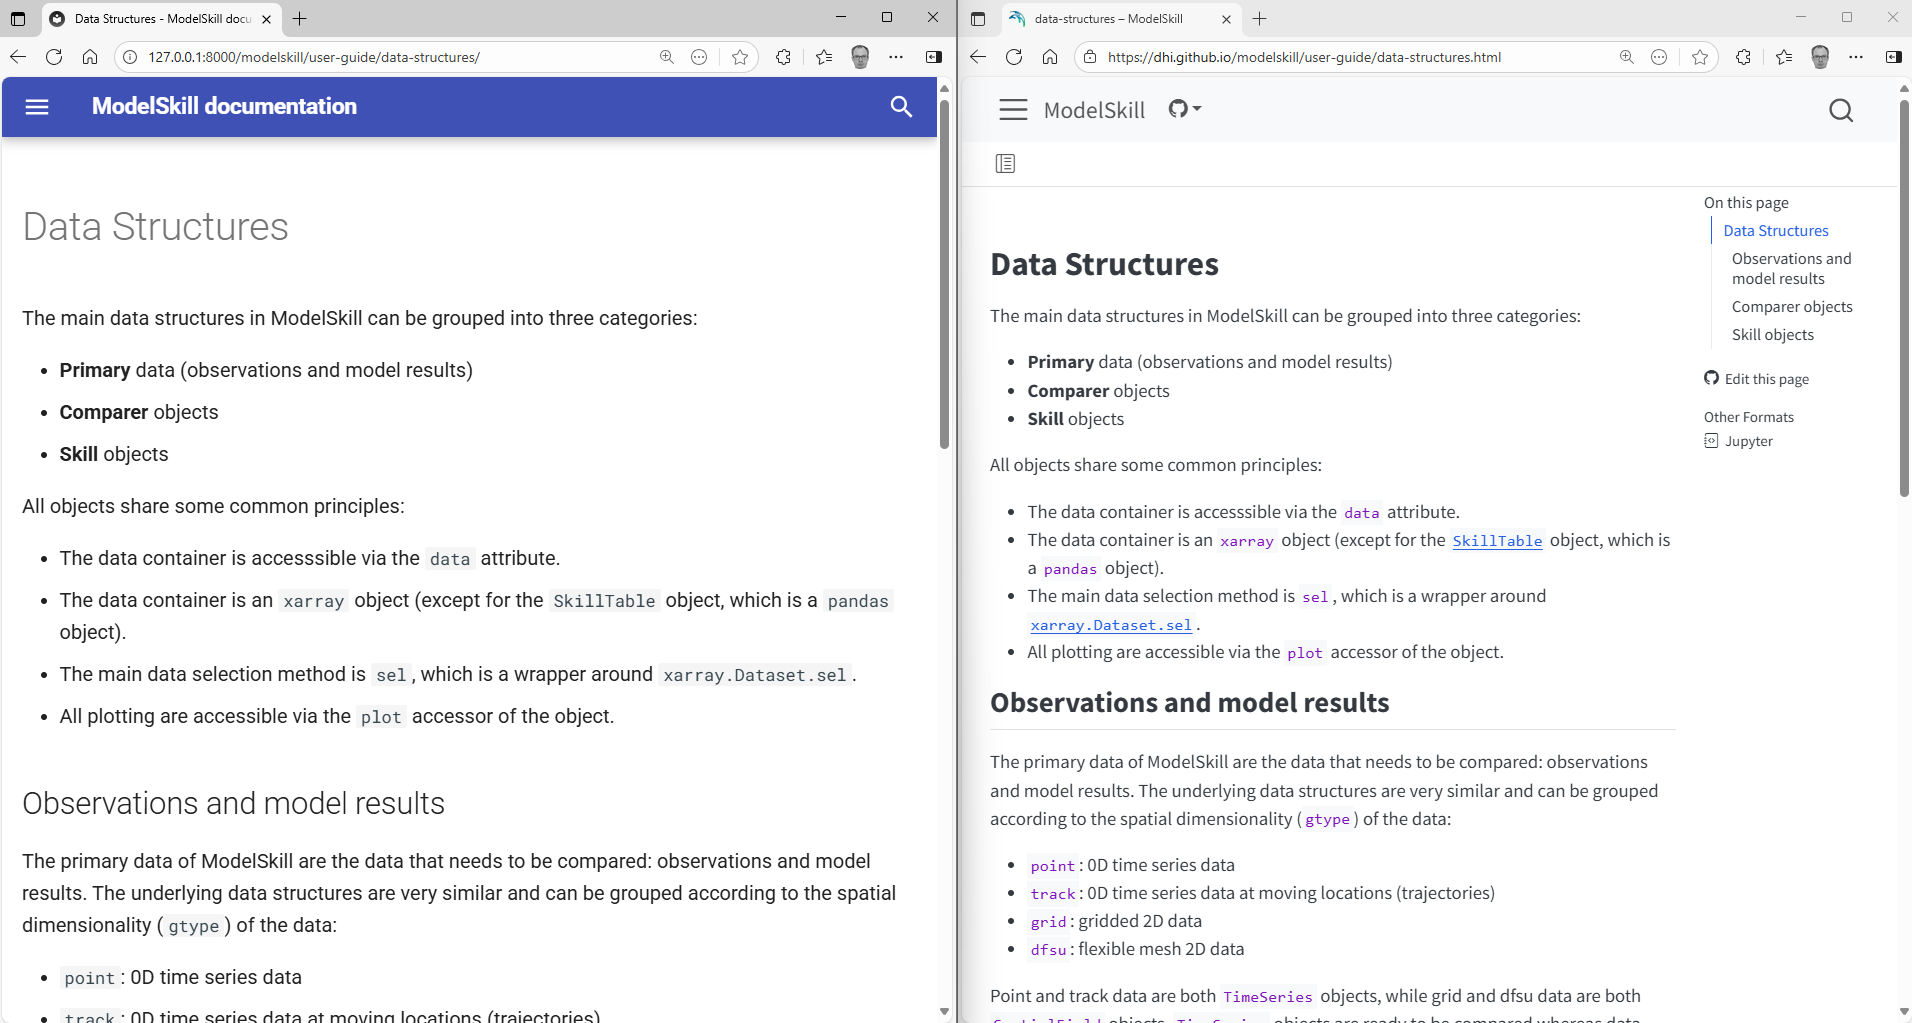Jump to Comparer objects TOC entry

tap(1792, 307)
